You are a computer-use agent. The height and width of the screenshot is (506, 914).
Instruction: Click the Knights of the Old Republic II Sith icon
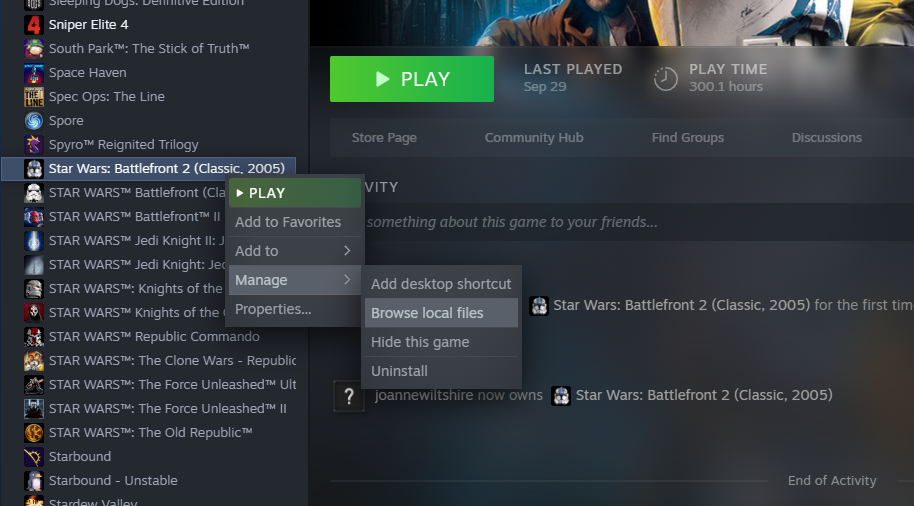34,312
